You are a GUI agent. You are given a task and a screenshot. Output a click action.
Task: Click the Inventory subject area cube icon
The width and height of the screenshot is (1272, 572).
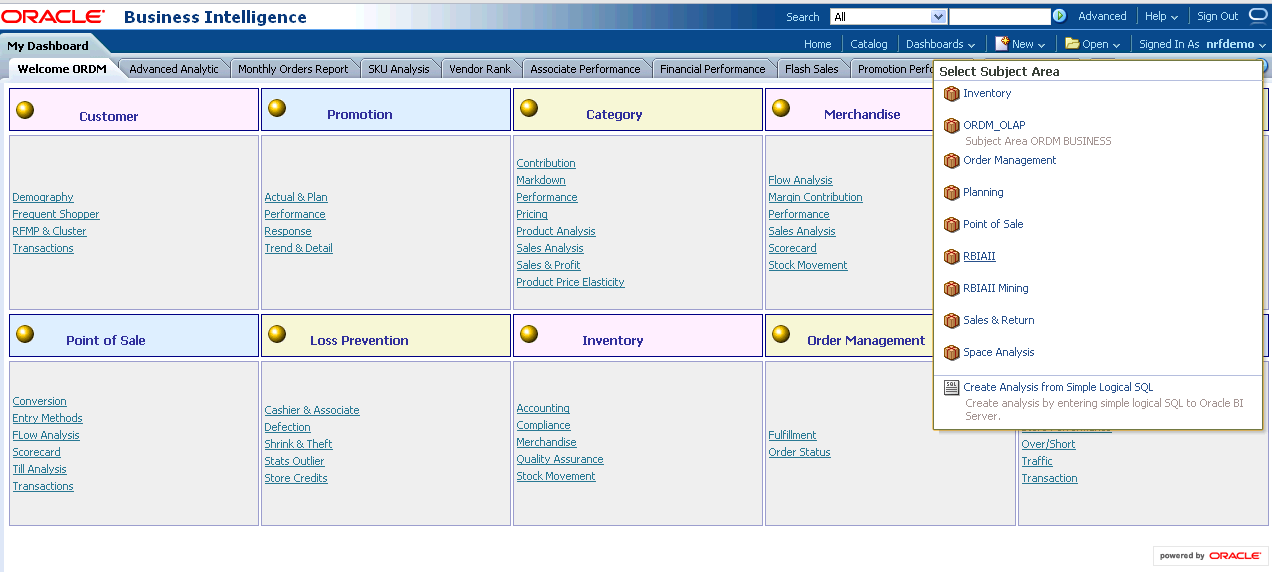click(x=951, y=94)
